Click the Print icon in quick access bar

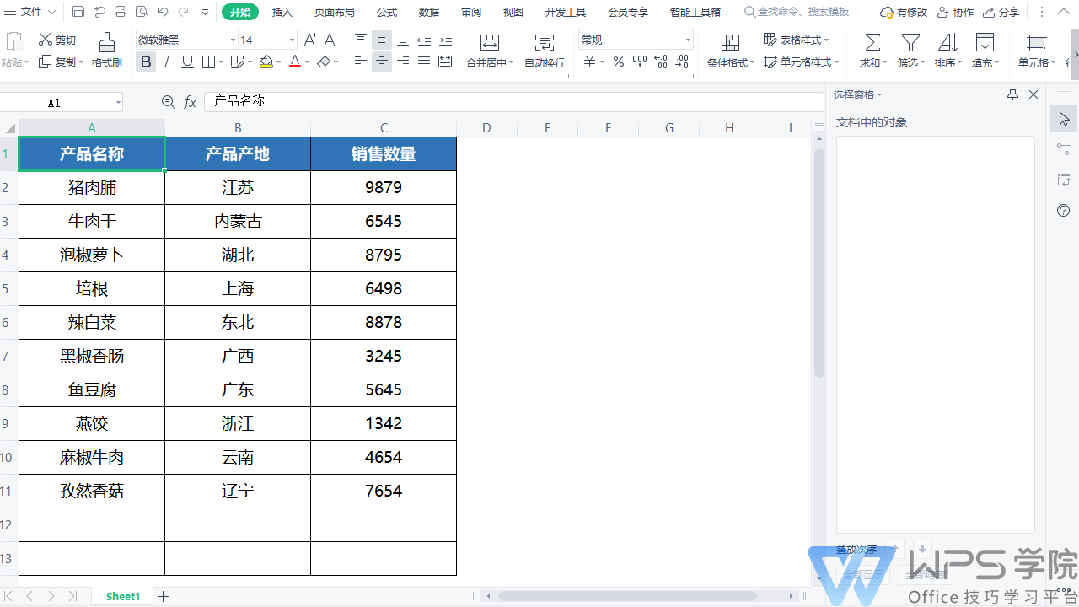click(x=120, y=12)
